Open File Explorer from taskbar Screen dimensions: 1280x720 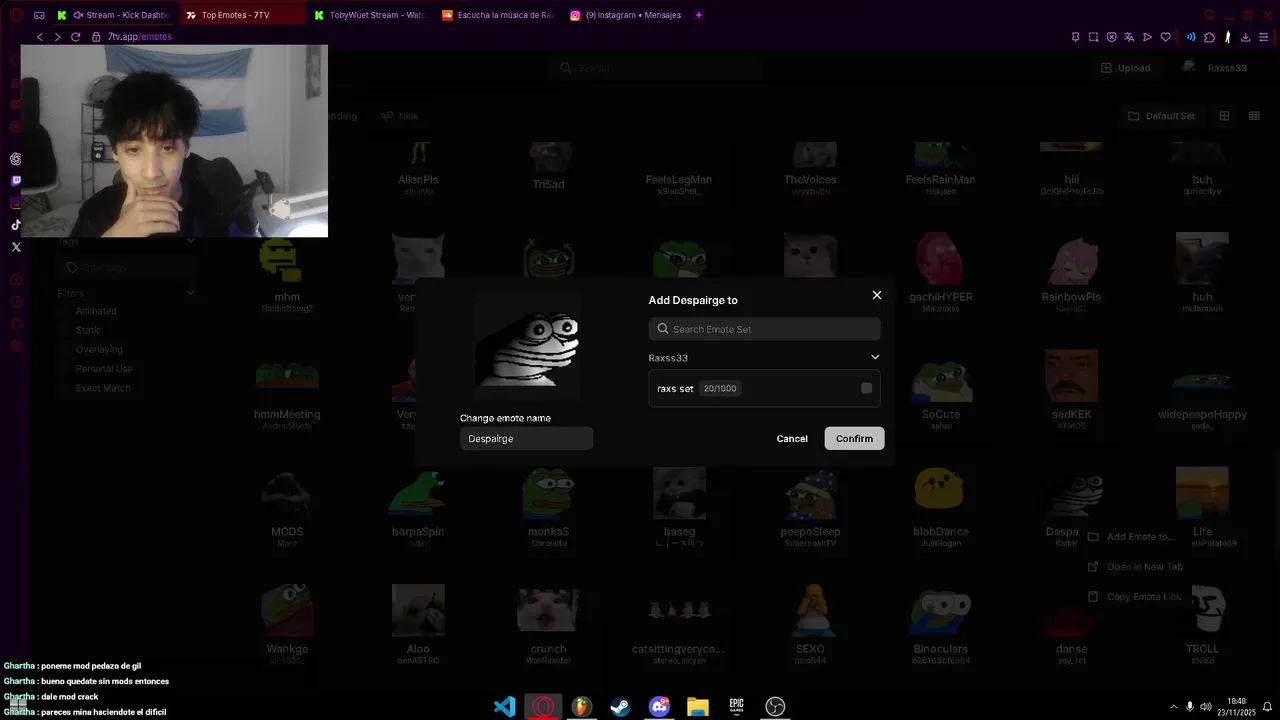[698, 707]
